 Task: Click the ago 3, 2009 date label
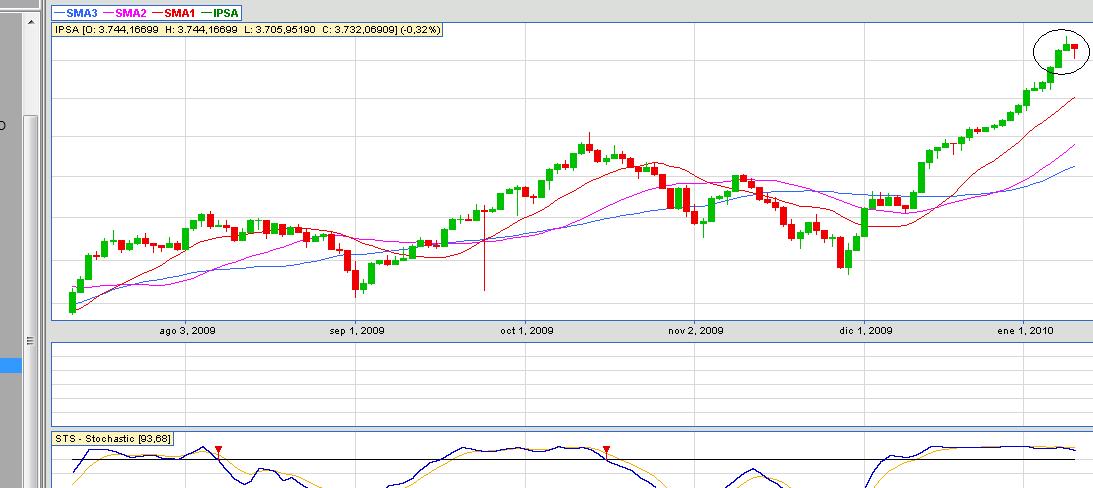pyautogui.click(x=187, y=330)
